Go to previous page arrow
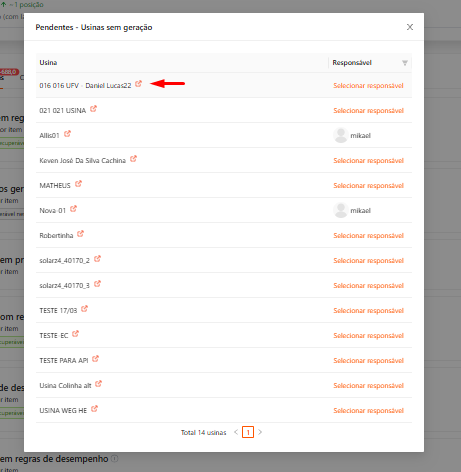 click(x=236, y=432)
